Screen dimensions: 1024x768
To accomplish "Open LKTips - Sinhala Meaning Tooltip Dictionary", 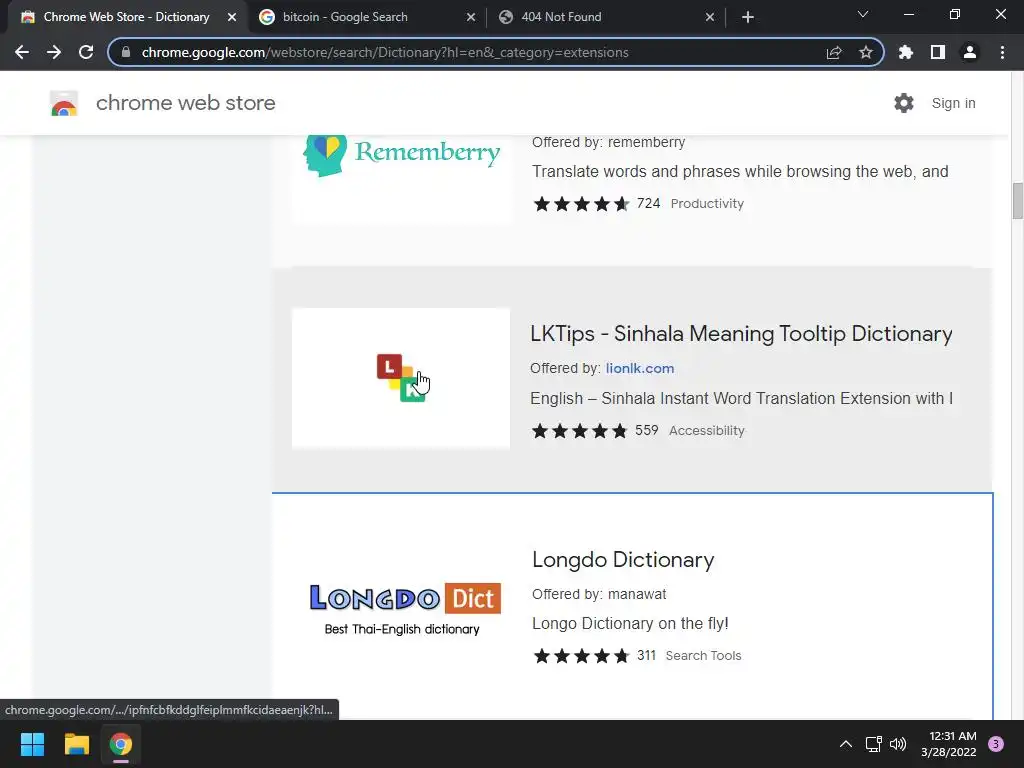I will pyautogui.click(x=741, y=334).
